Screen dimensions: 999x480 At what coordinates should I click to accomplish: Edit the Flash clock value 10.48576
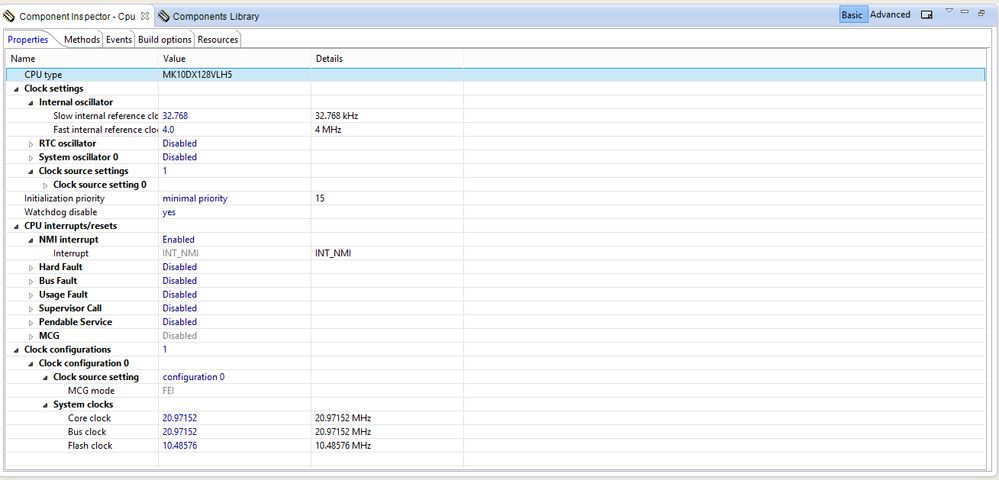pos(180,446)
